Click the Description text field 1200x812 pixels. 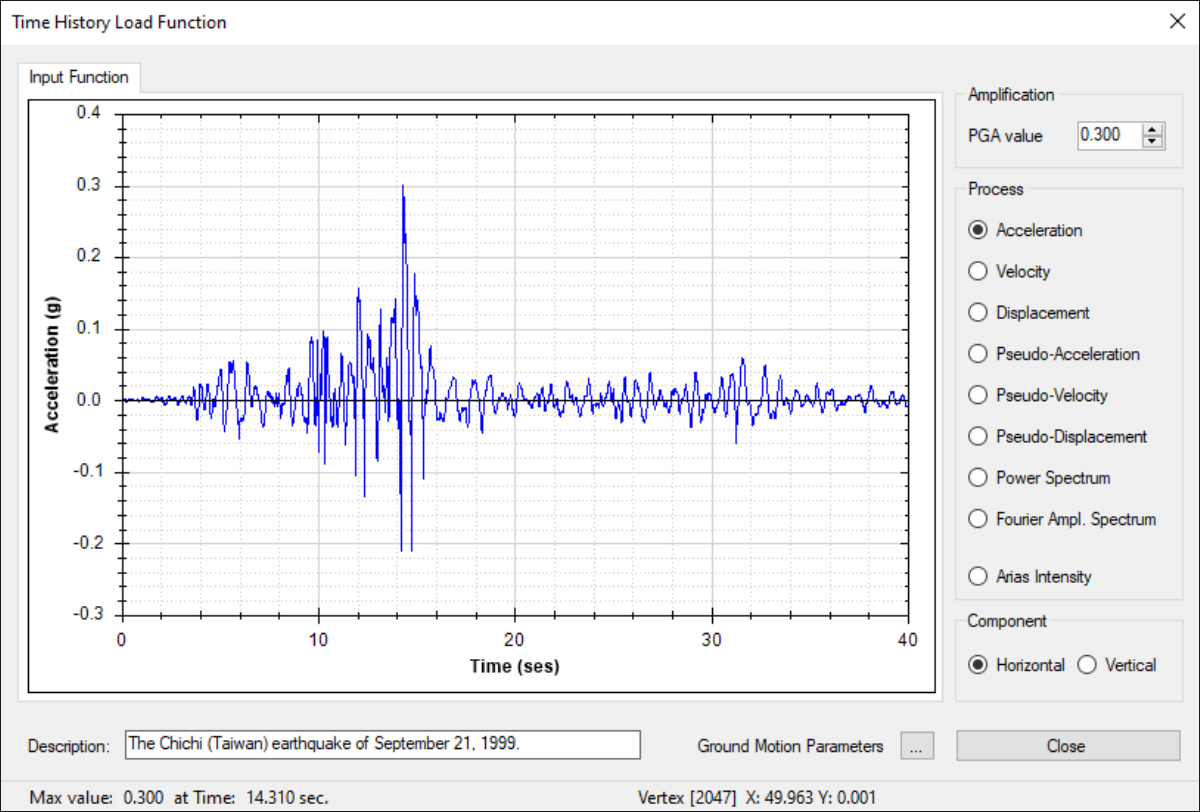click(383, 745)
